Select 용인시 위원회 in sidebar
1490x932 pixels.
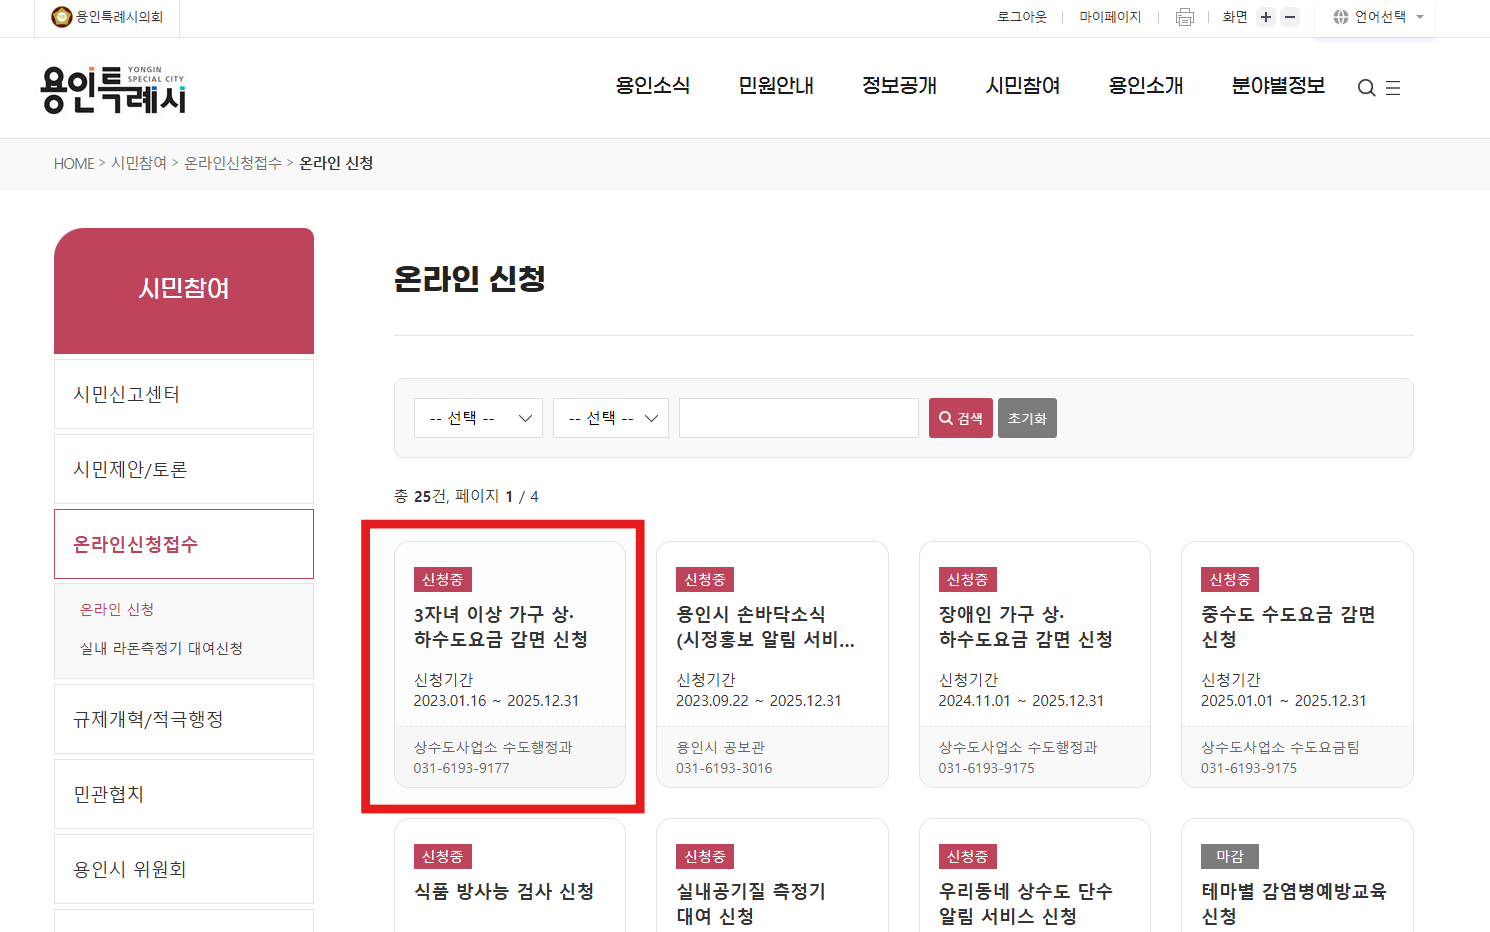[x=184, y=869]
